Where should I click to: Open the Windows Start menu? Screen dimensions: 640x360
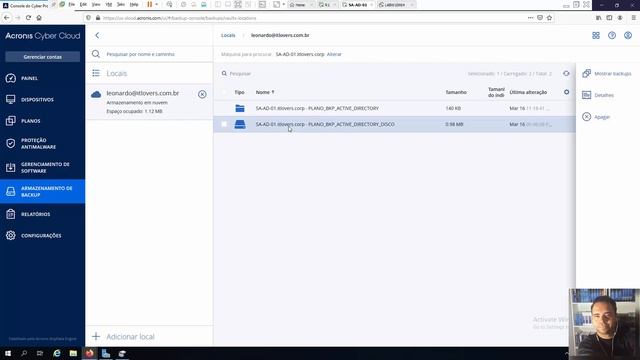pos(8,353)
